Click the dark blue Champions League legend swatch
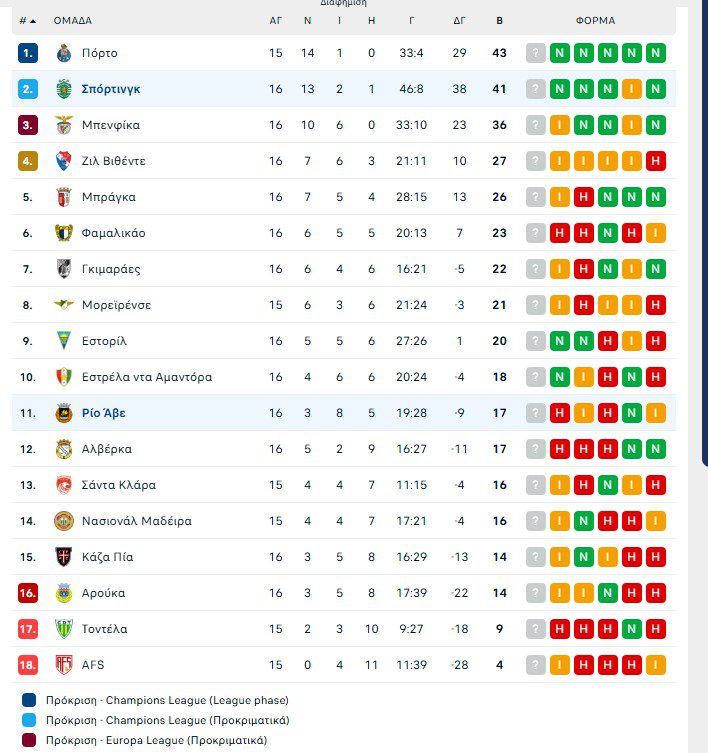Viewport: 708px width, 753px height. coord(27,700)
